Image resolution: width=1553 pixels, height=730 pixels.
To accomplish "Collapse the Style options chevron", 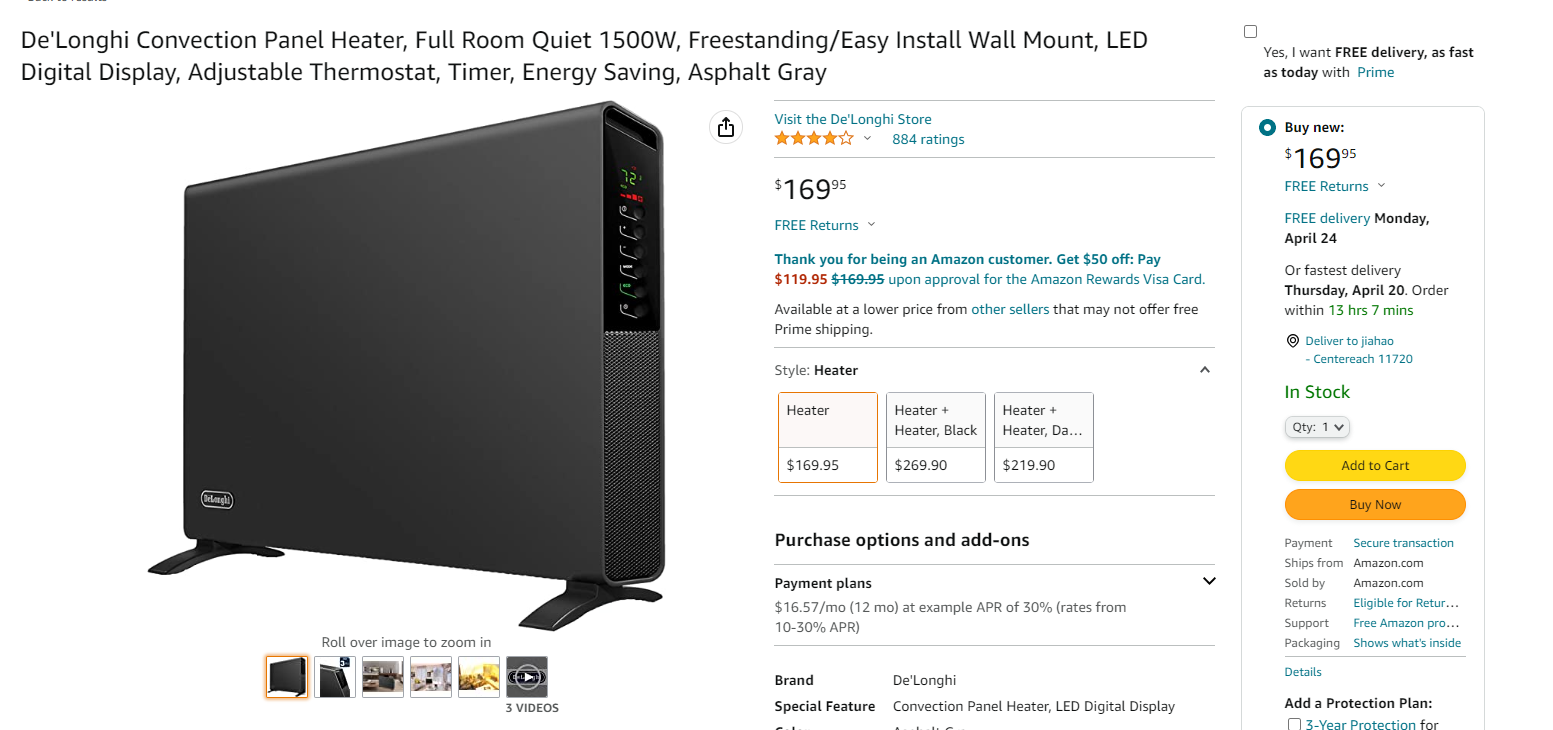I will pyautogui.click(x=1205, y=370).
